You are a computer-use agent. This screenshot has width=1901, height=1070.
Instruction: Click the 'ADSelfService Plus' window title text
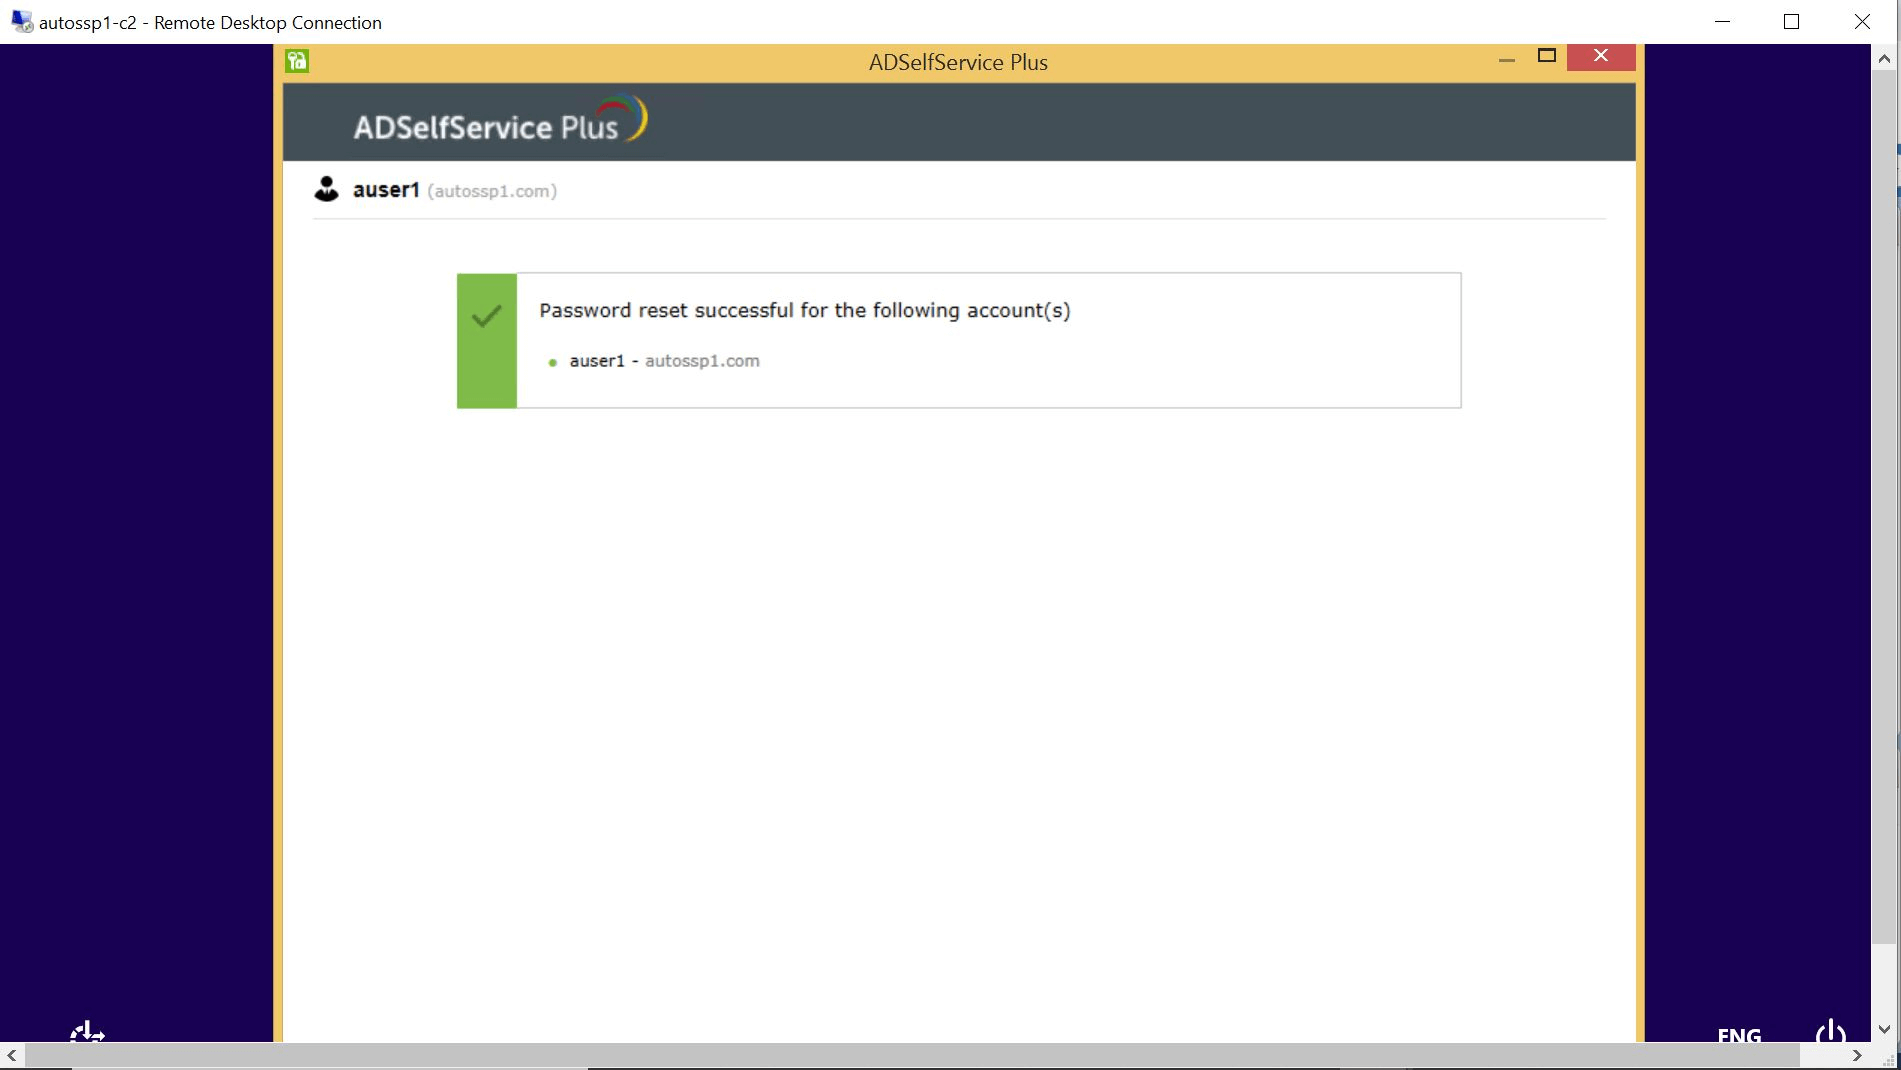pos(958,62)
